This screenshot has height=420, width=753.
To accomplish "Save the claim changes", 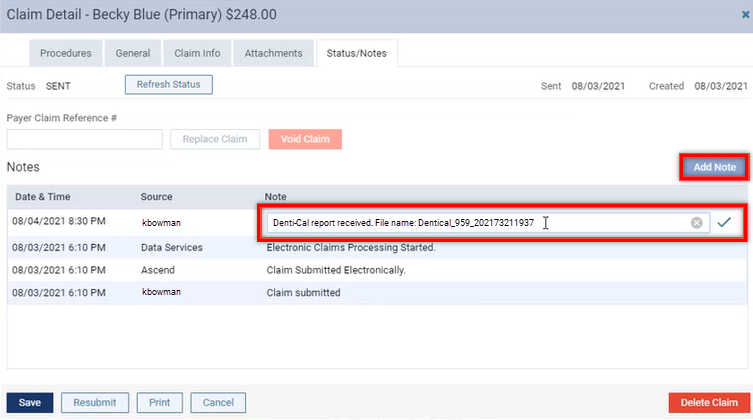I will [x=30, y=402].
